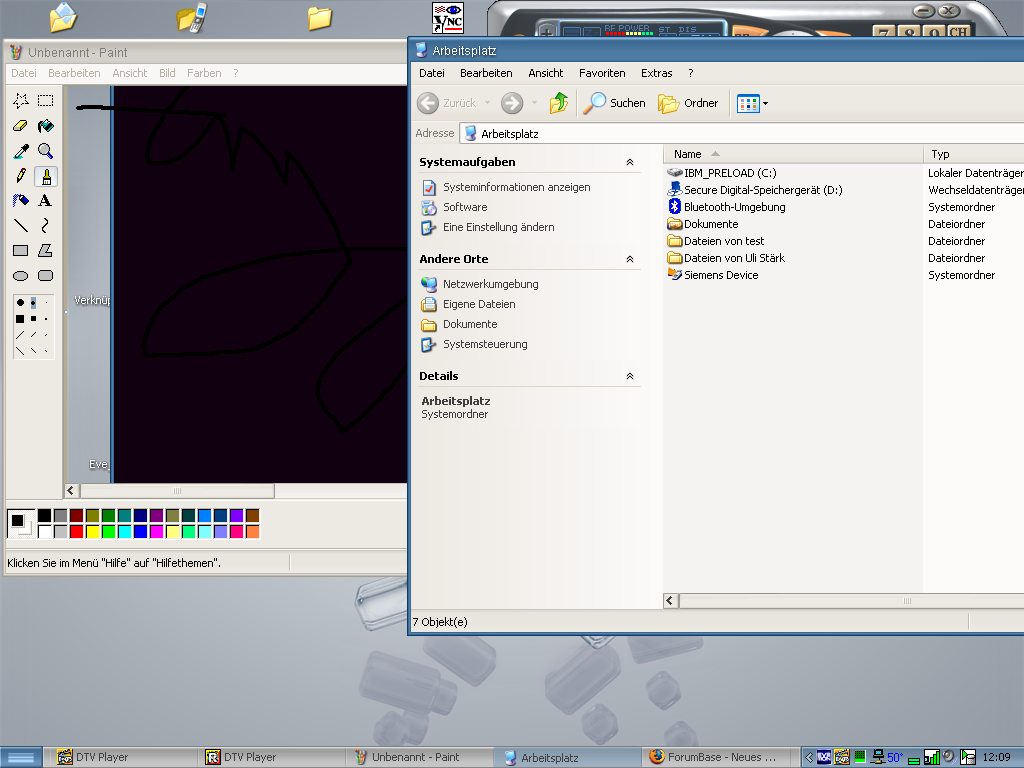Image resolution: width=1024 pixels, height=768 pixels.
Task: Click the Start button on taskbar
Action: pos(21,758)
